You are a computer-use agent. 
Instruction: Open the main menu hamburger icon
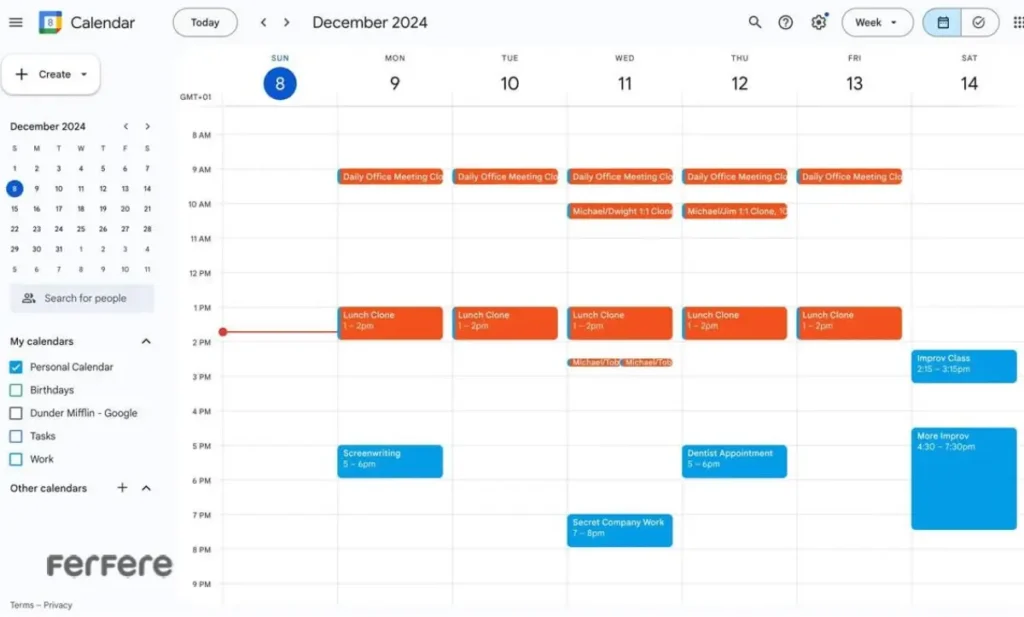tap(15, 22)
